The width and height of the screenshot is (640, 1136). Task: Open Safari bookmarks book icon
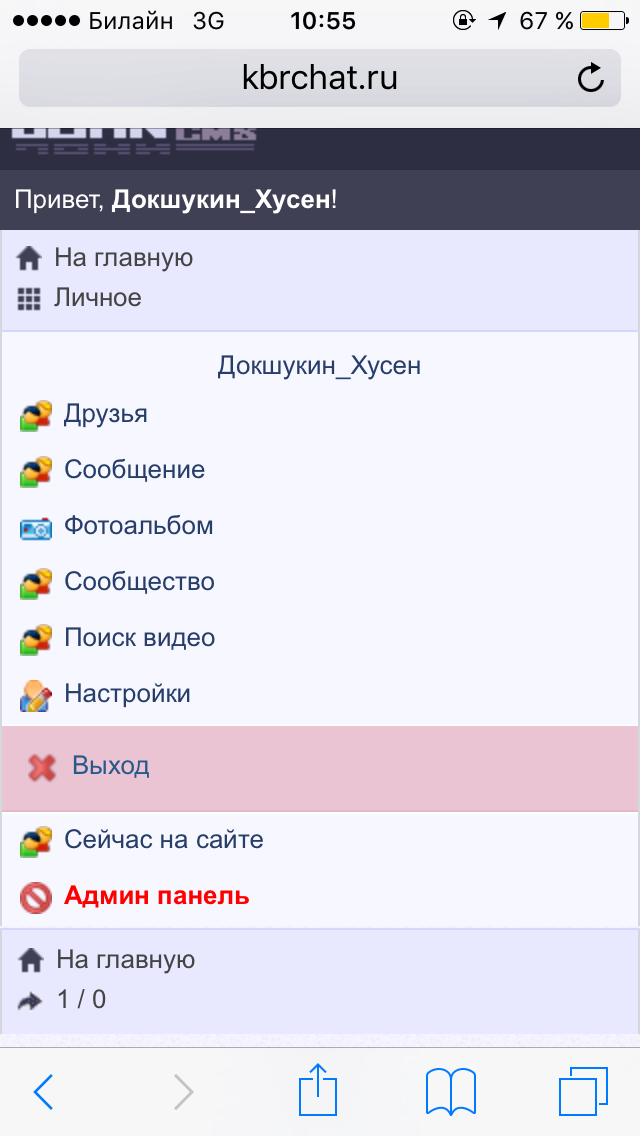click(450, 1090)
